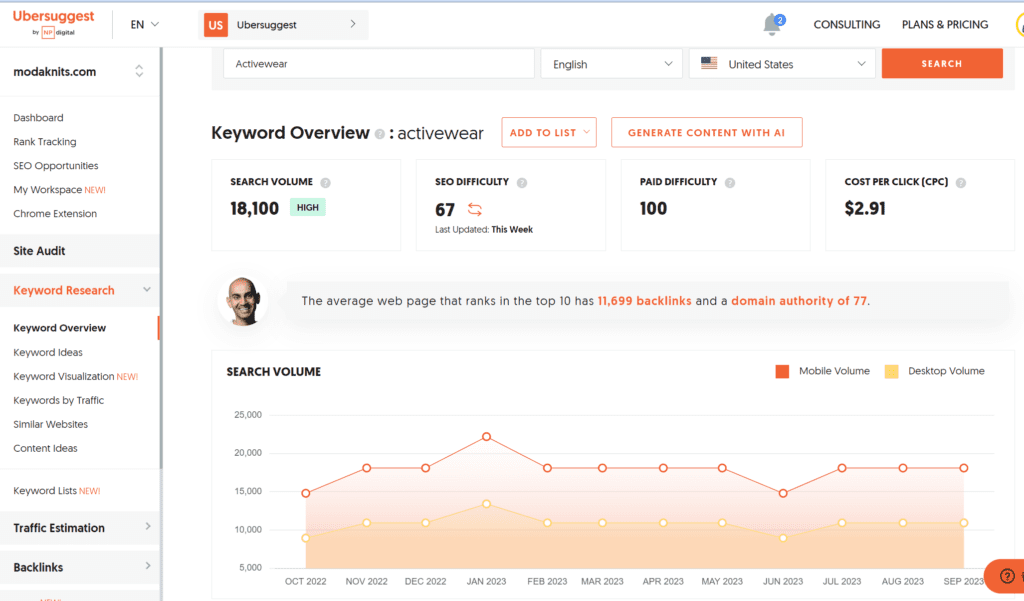Image resolution: width=1024 pixels, height=601 pixels.
Task: Click the orange Mobile Volume color swatch
Action: pyautogui.click(x=783, y=370)
